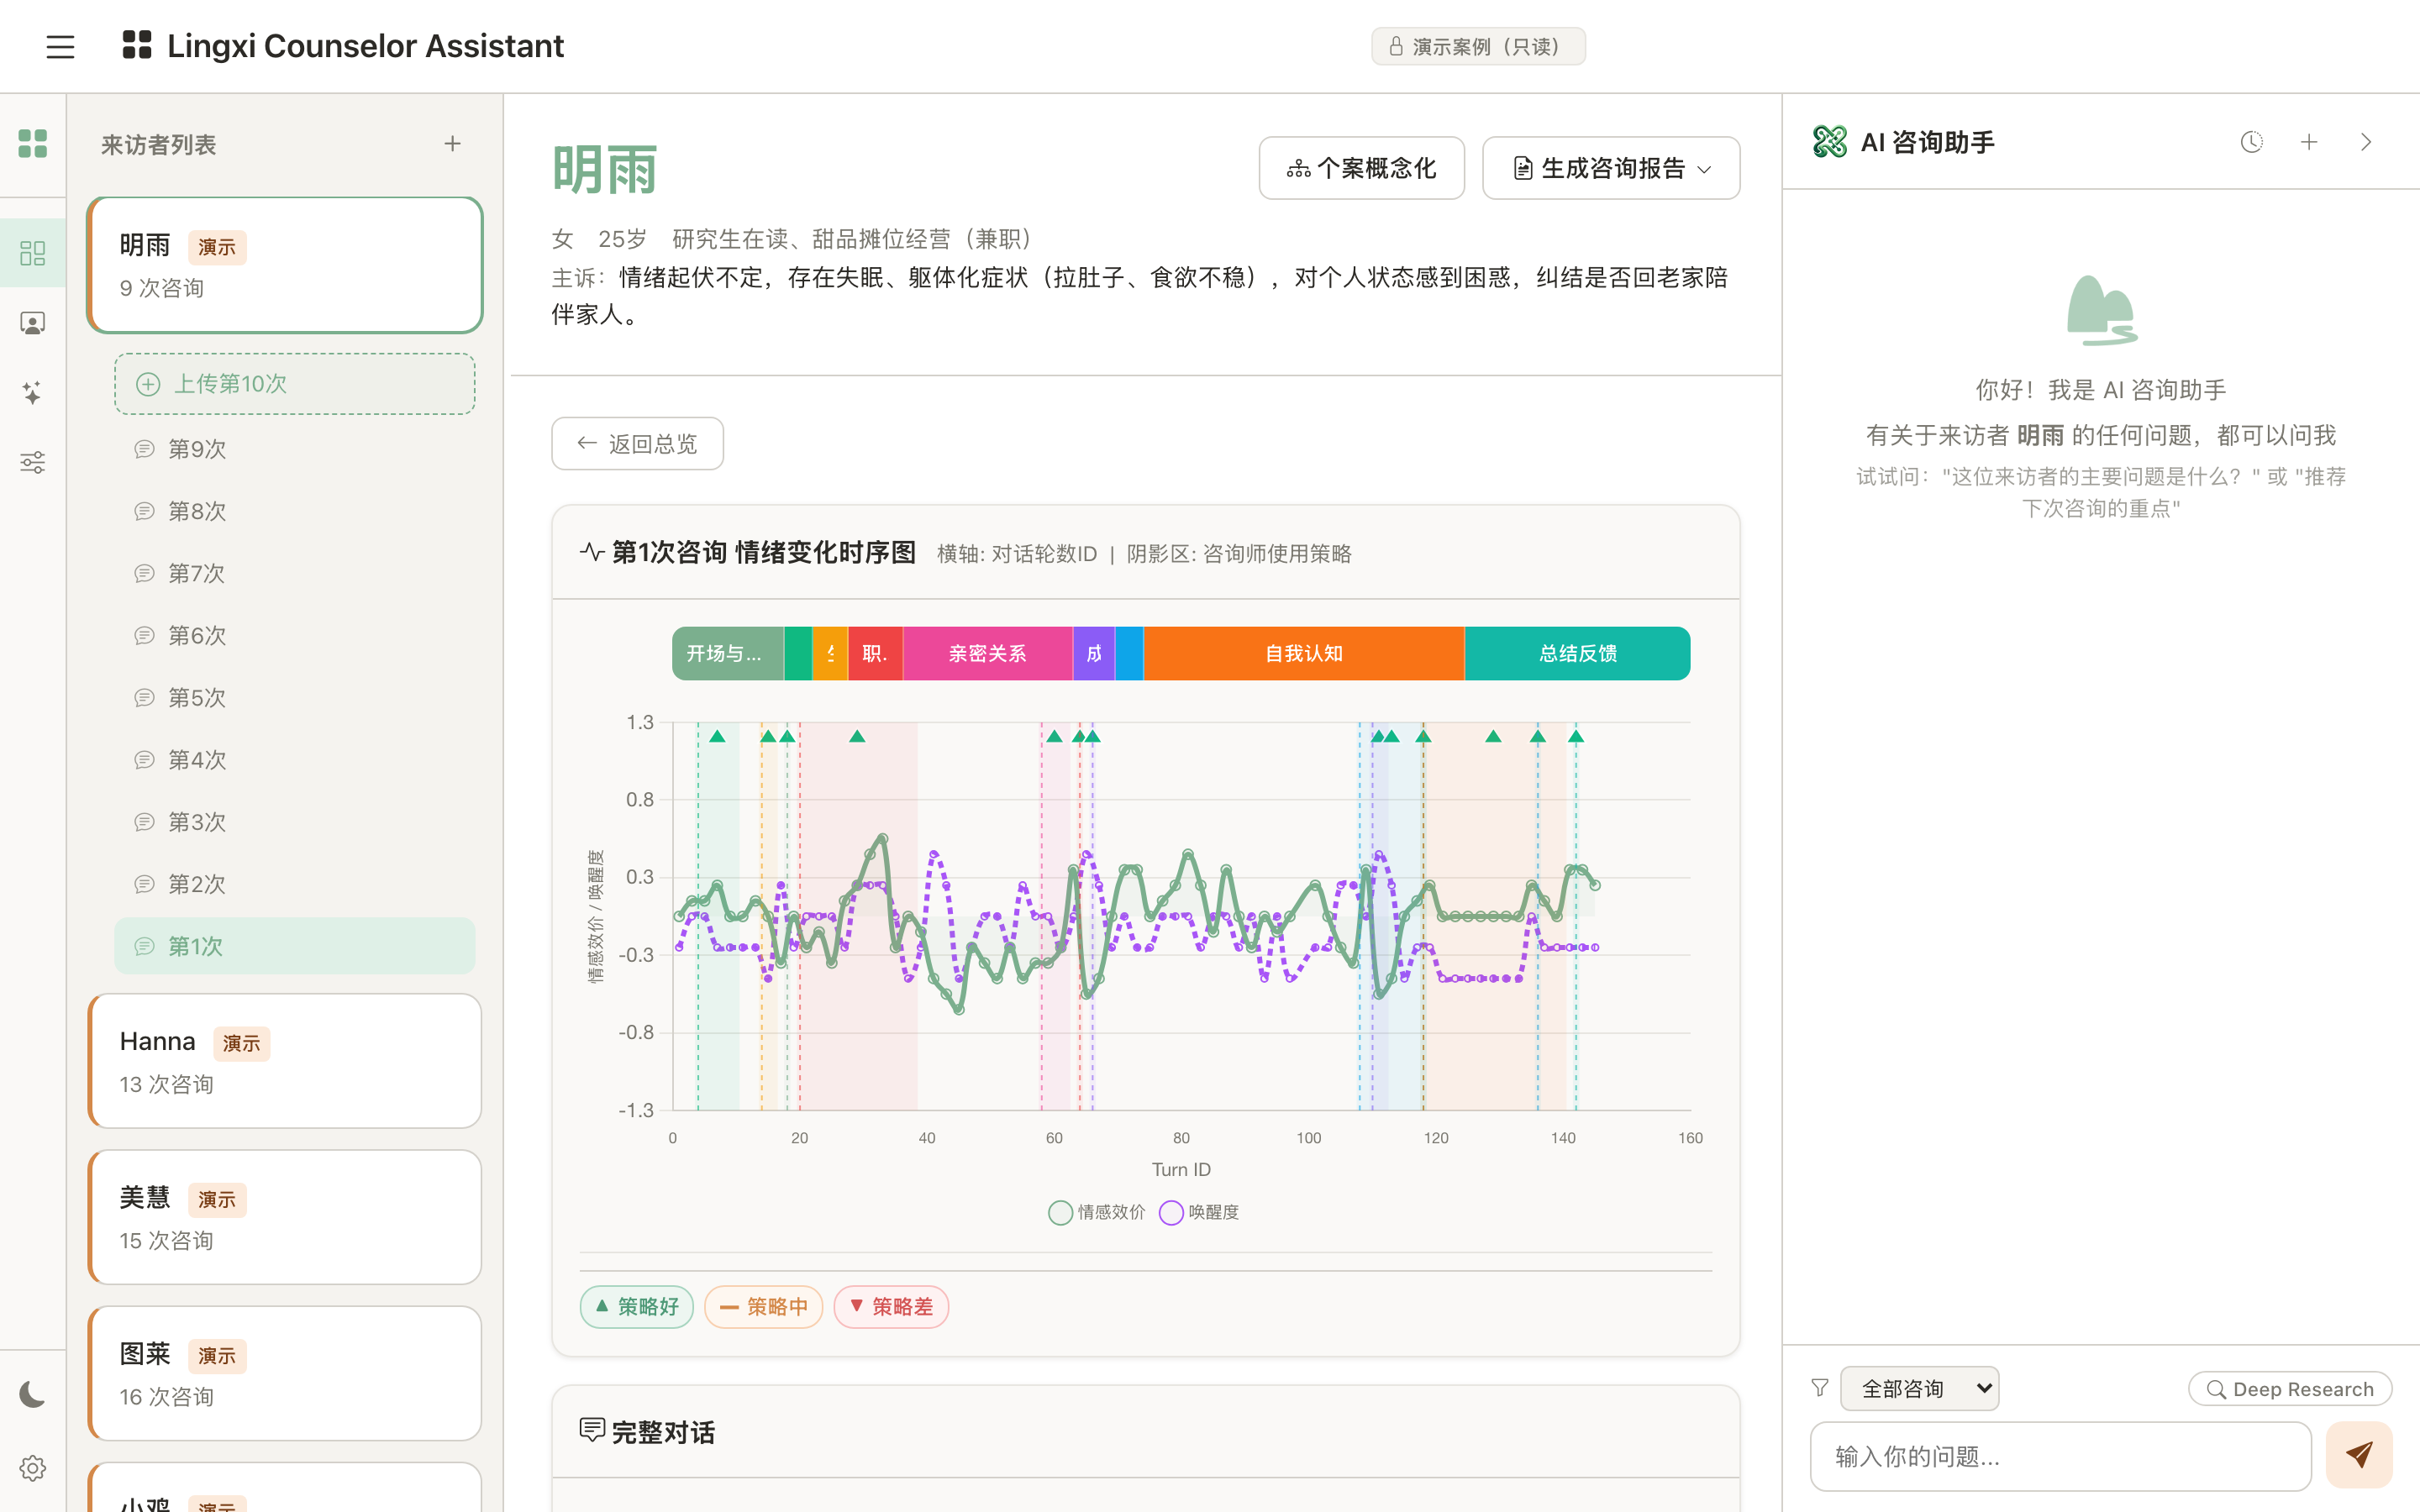Viewport: 2420px width, 1512px height.
Task: Focus the 输入你的问题 input field
Action: tap(2061, 1456)
